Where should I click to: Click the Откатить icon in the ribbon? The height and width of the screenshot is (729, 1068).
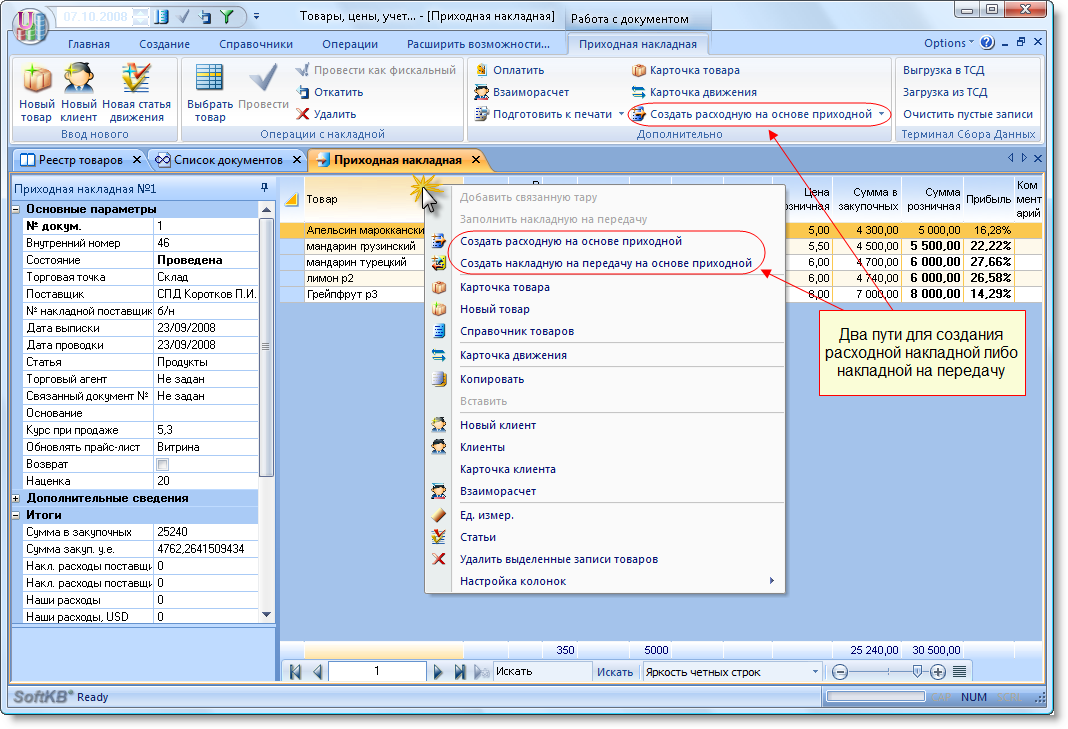303,92
